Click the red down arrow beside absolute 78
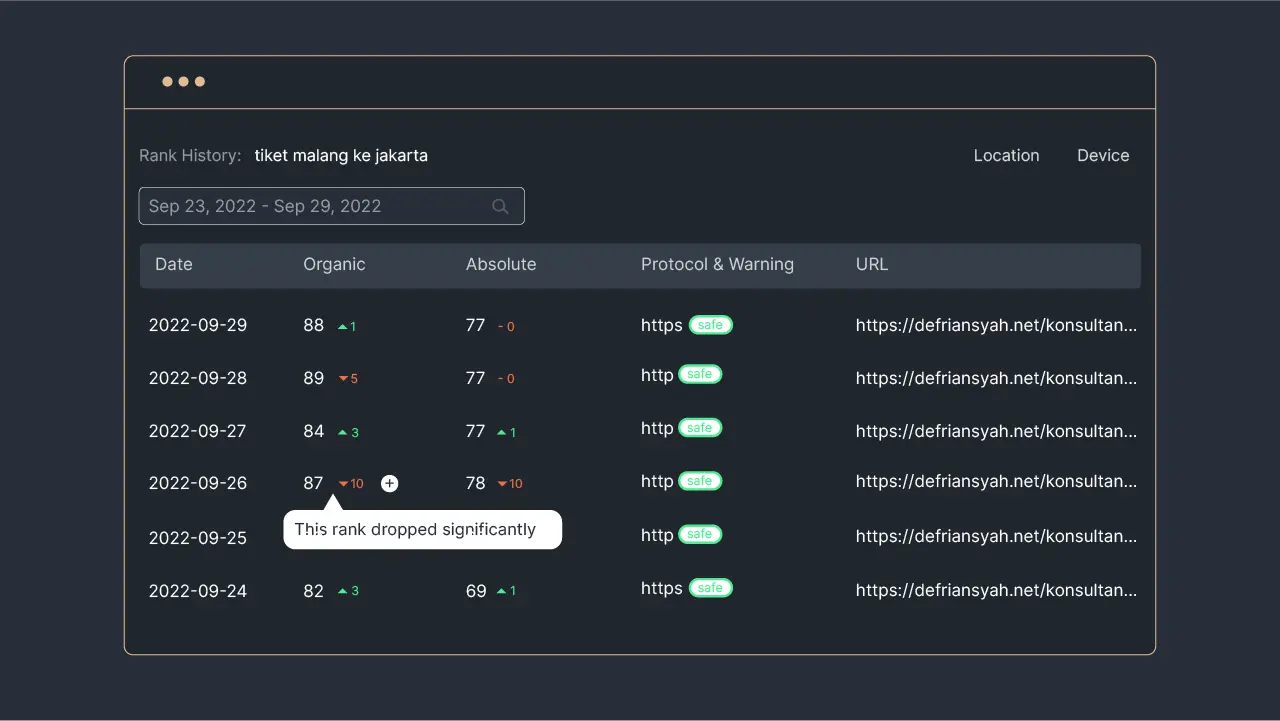This screenshot has height=721, width=1280. (x=502, y=484)
